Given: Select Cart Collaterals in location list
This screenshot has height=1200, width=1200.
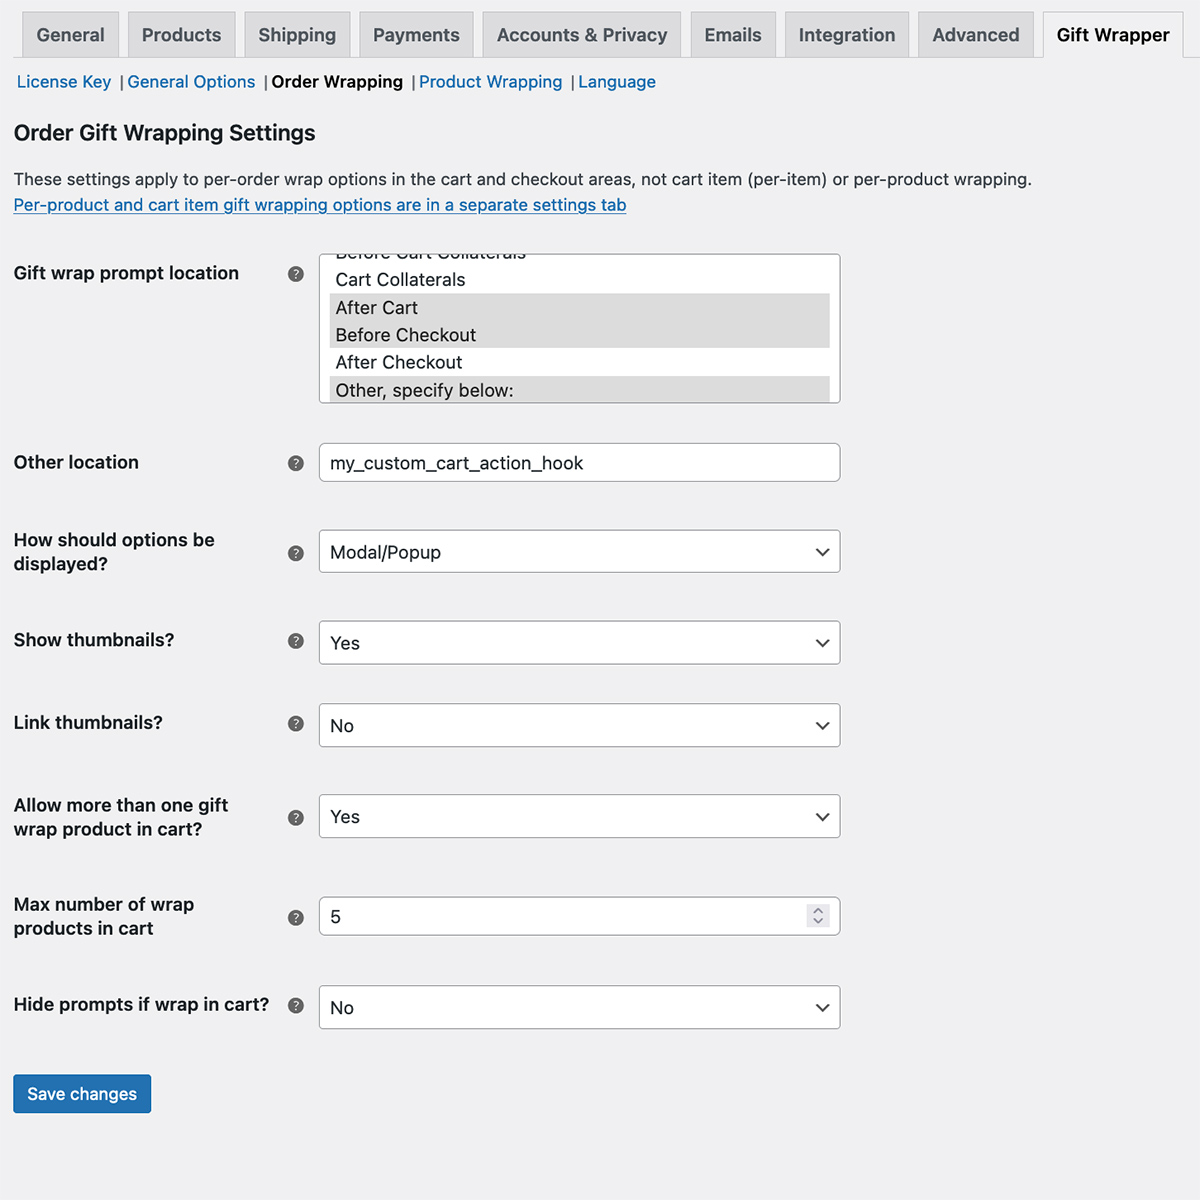Looking at the screenshot, I should pos(579,280).
